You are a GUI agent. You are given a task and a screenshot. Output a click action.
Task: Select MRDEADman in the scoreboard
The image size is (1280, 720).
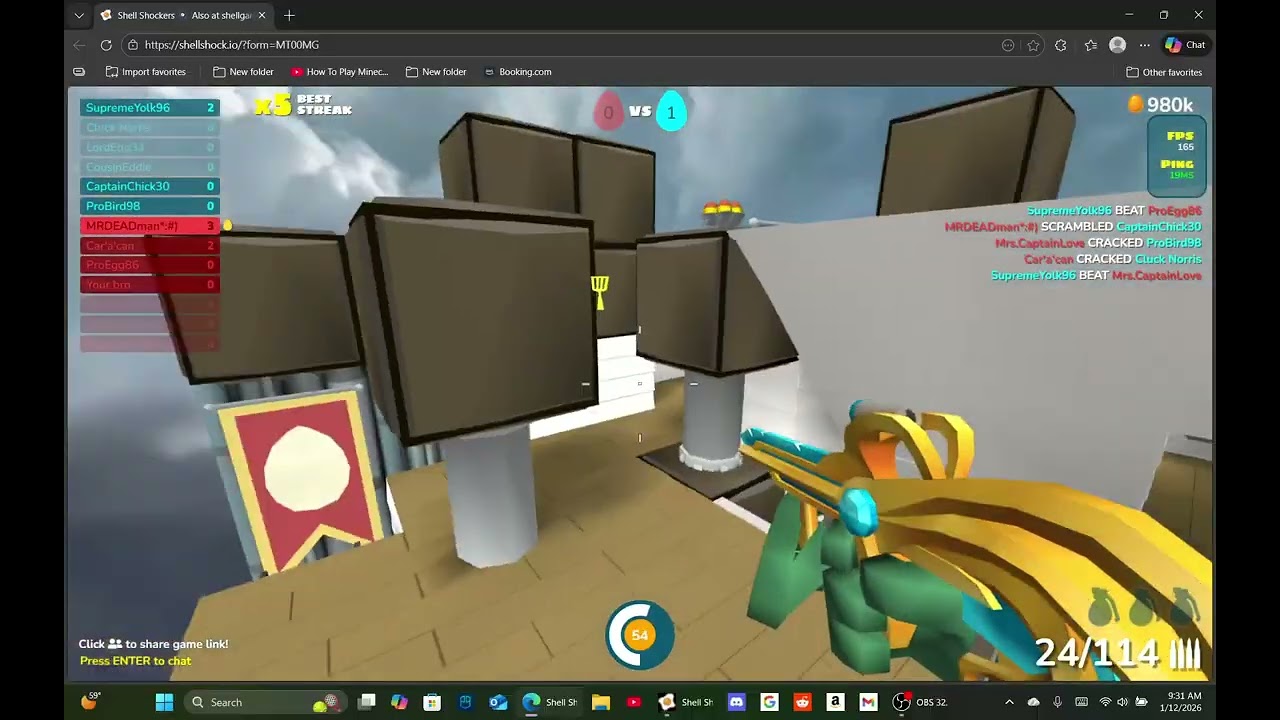150,226
